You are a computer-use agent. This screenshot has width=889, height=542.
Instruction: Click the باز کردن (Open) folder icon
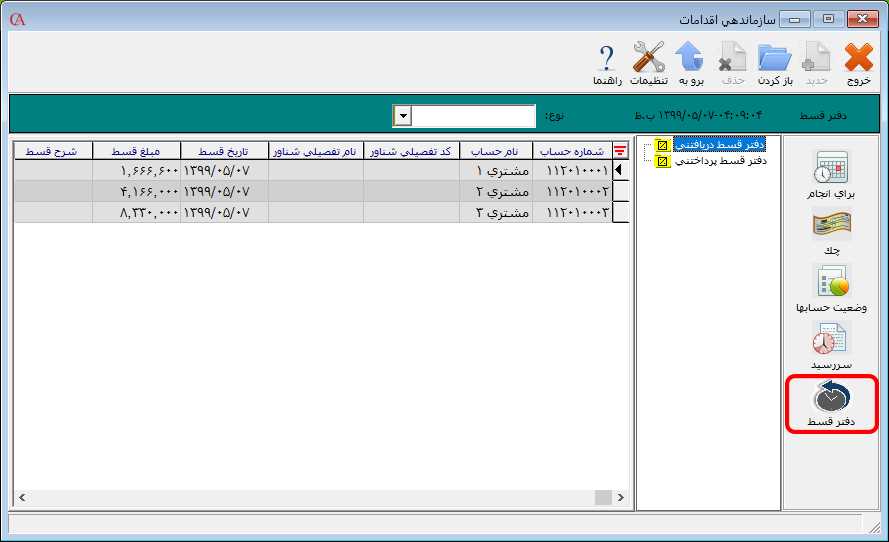[x=773, y=62]
